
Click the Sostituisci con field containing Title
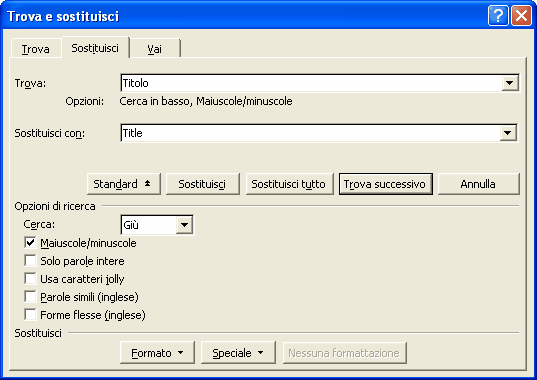[x=310, y=133]
